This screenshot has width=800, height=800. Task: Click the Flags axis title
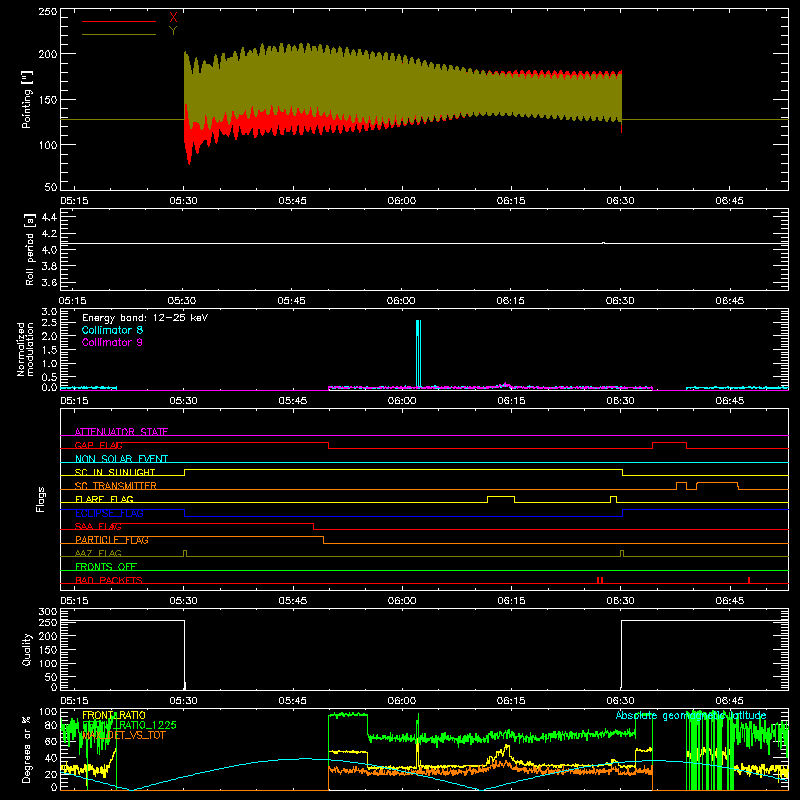[41, 499]
